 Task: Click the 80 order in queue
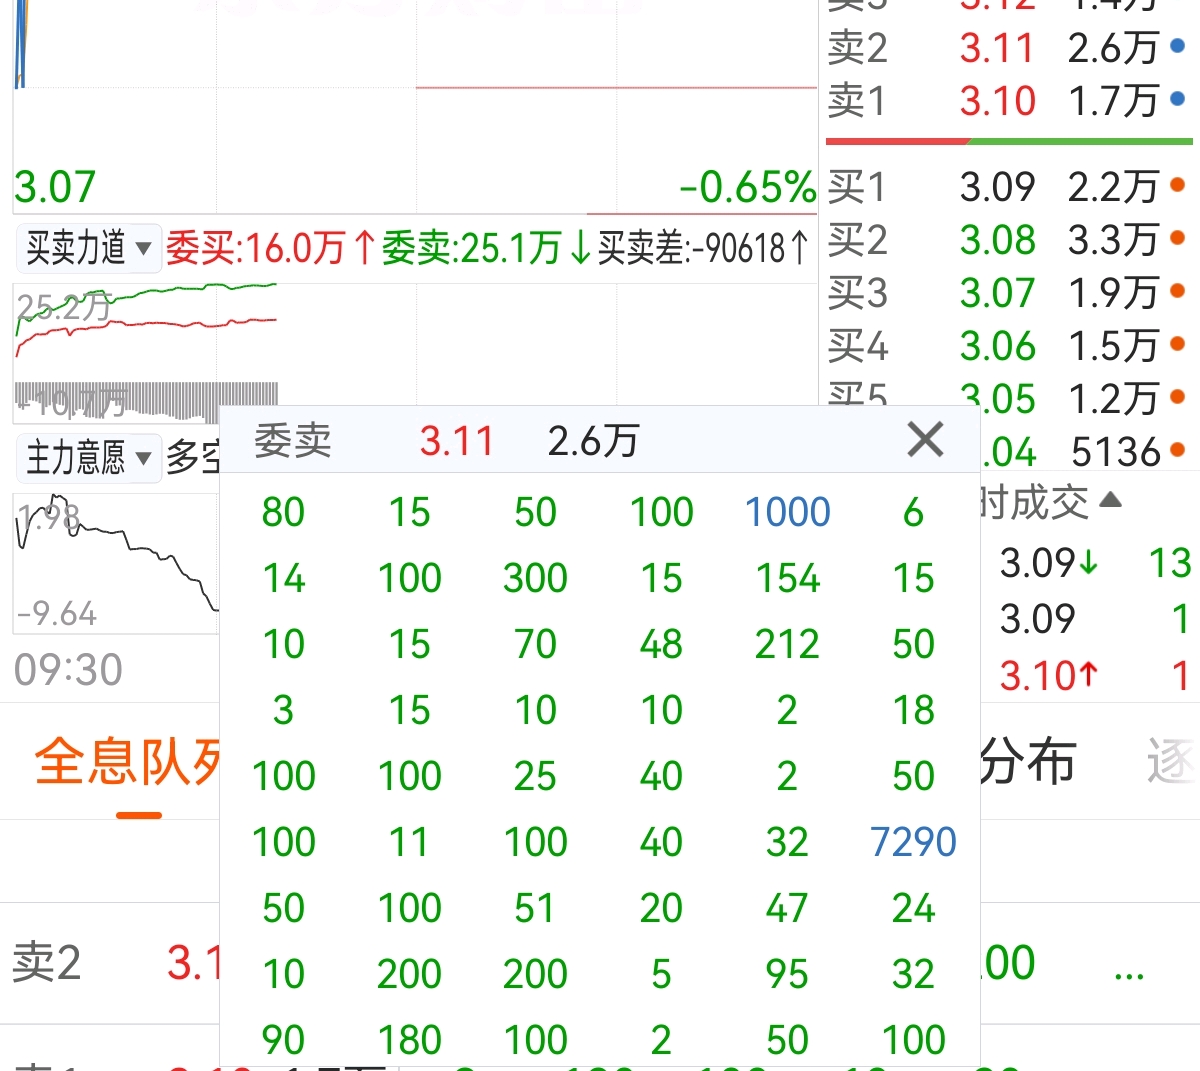point(283,512)
